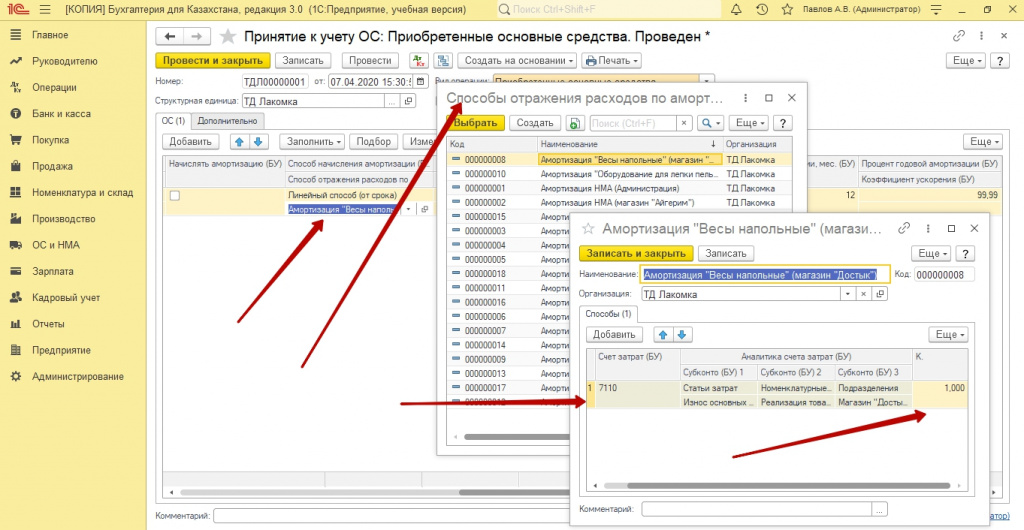
Task: Open Еще menu above Способы table
Action: coord(949,335)
